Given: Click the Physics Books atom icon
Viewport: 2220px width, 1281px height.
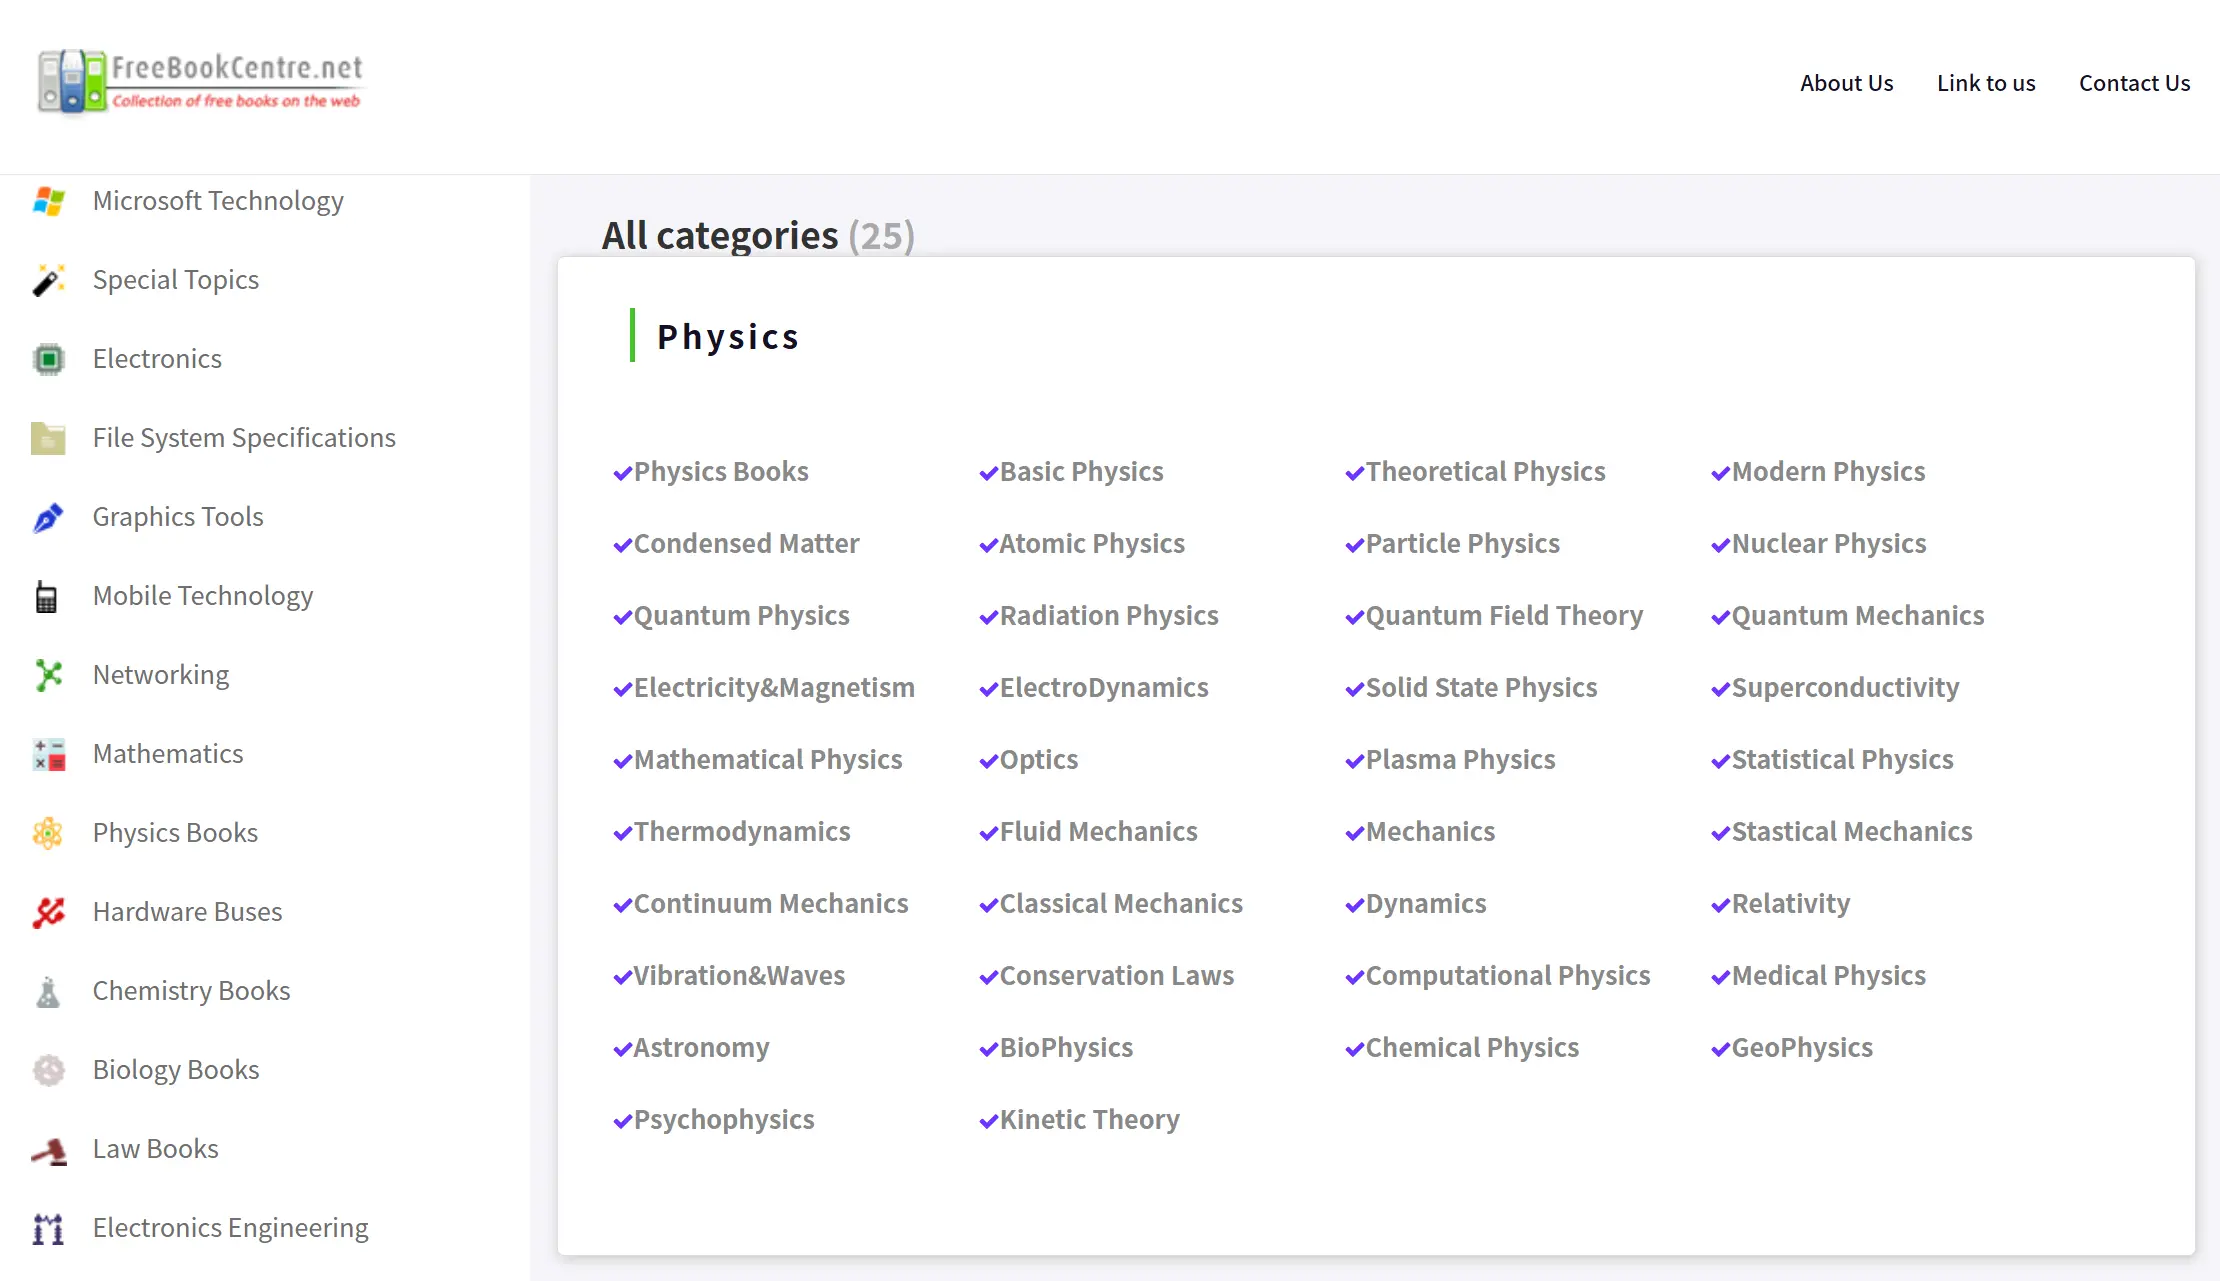Looking at the screenshot, I should pyautogui.click(x=48, y=833).
